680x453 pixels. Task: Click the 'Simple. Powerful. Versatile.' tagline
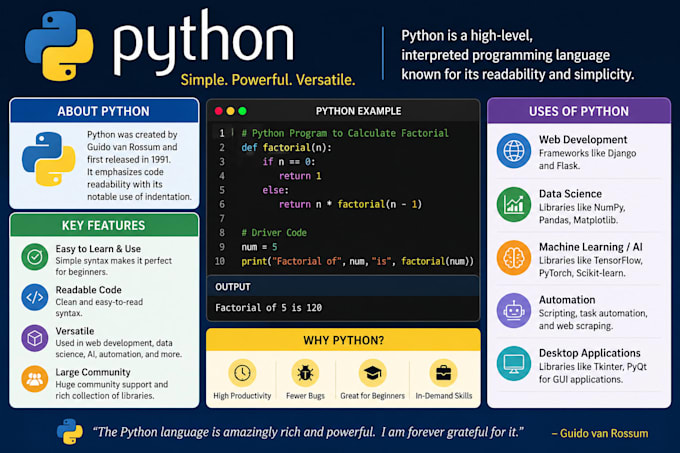(268, 80)
